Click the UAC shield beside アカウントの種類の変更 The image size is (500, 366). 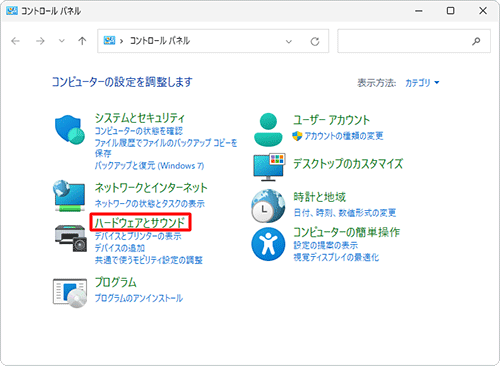[297, 136]
